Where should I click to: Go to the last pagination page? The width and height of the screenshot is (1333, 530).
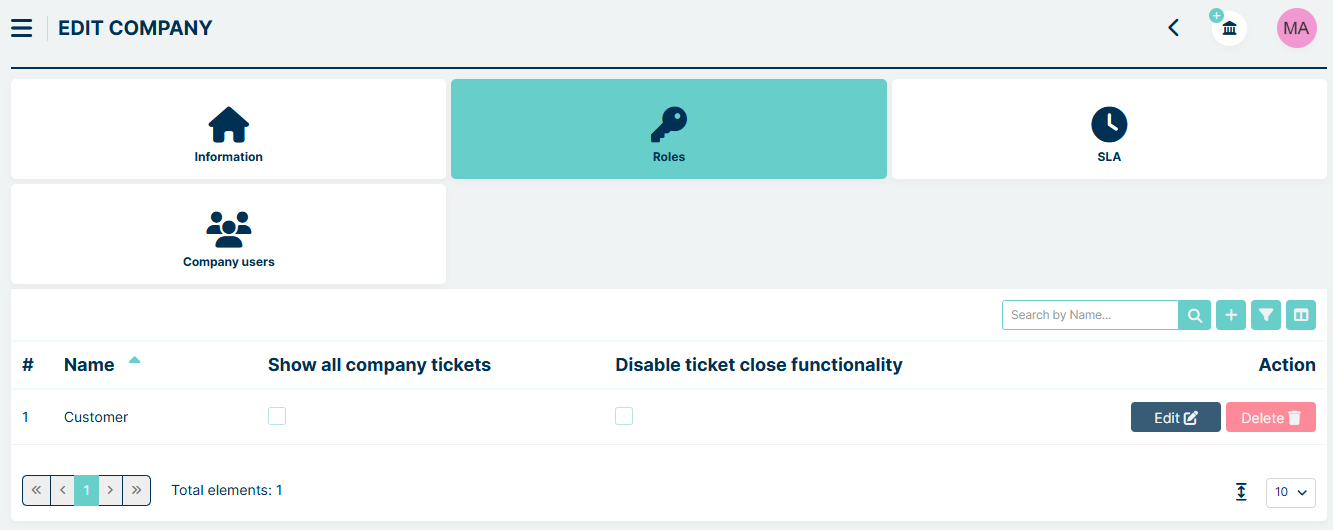137,490
